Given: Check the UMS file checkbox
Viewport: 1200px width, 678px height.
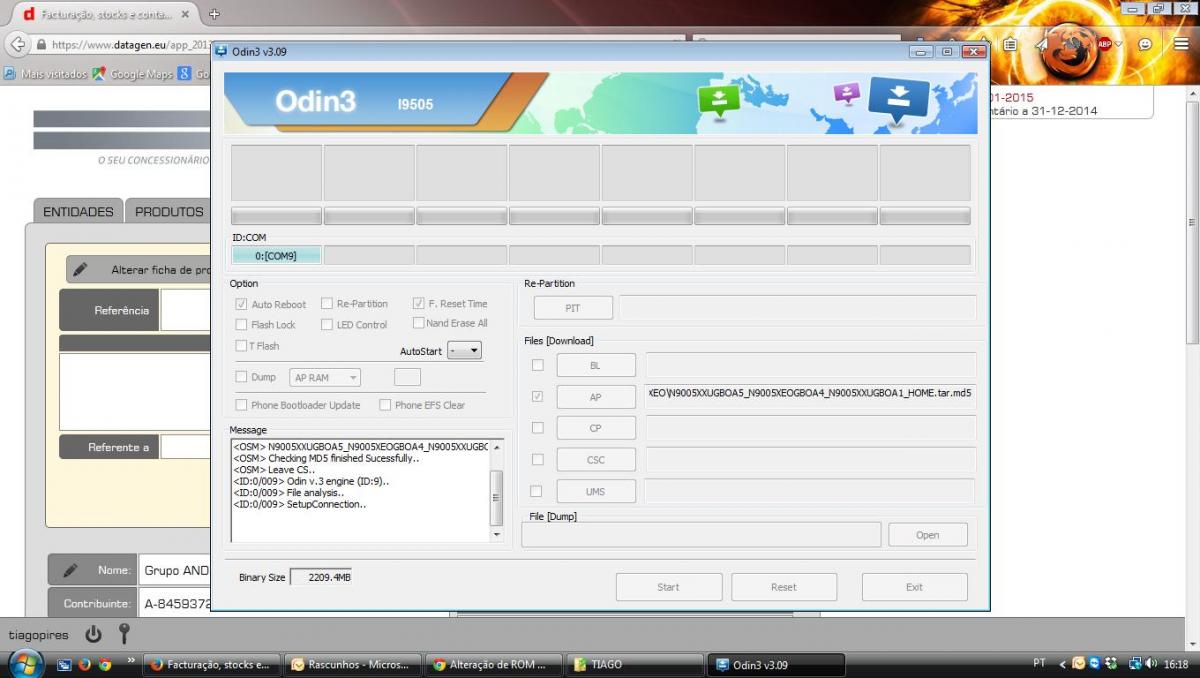Looking at the screenshot, I should pyautogui.click(x=537, y=491).
